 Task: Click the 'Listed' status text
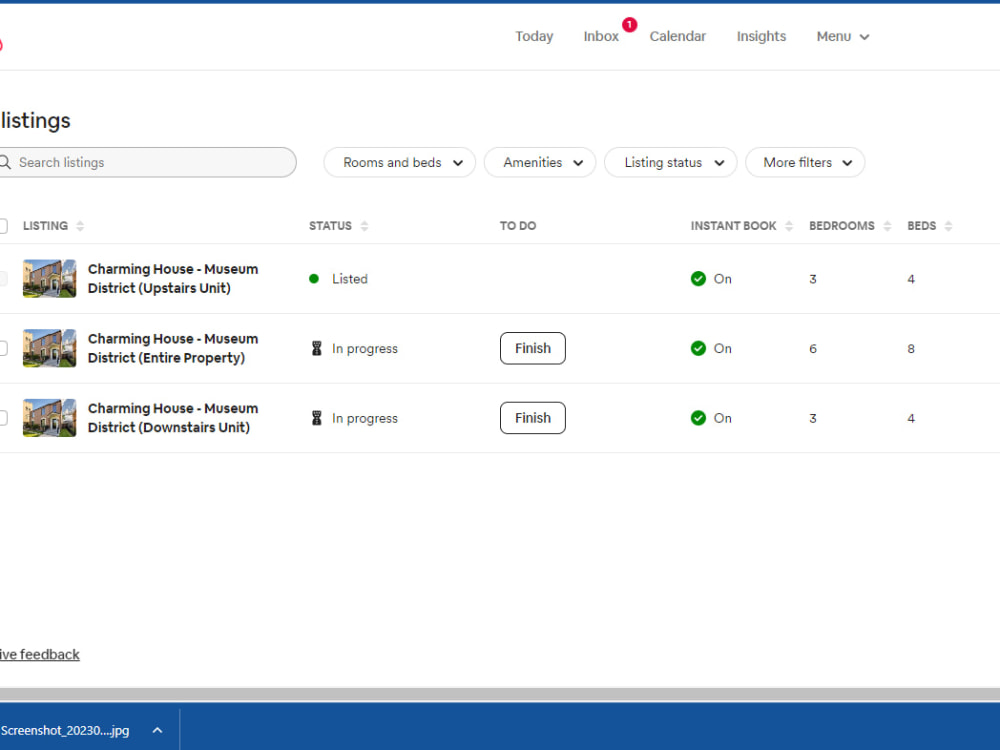[x=349, y=279]
